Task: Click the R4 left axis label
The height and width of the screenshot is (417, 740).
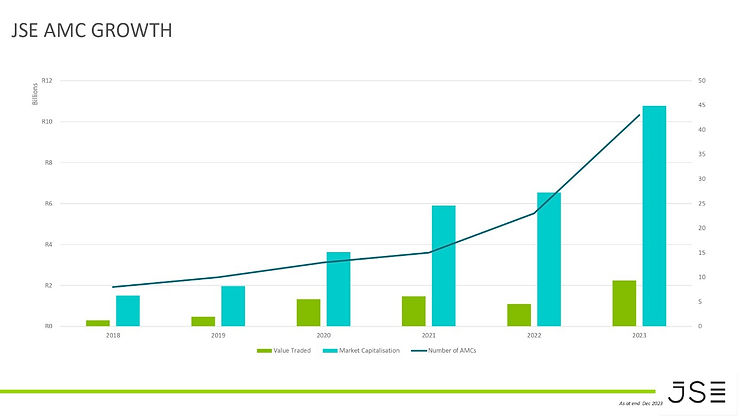Action: click(x=49, y=244)
